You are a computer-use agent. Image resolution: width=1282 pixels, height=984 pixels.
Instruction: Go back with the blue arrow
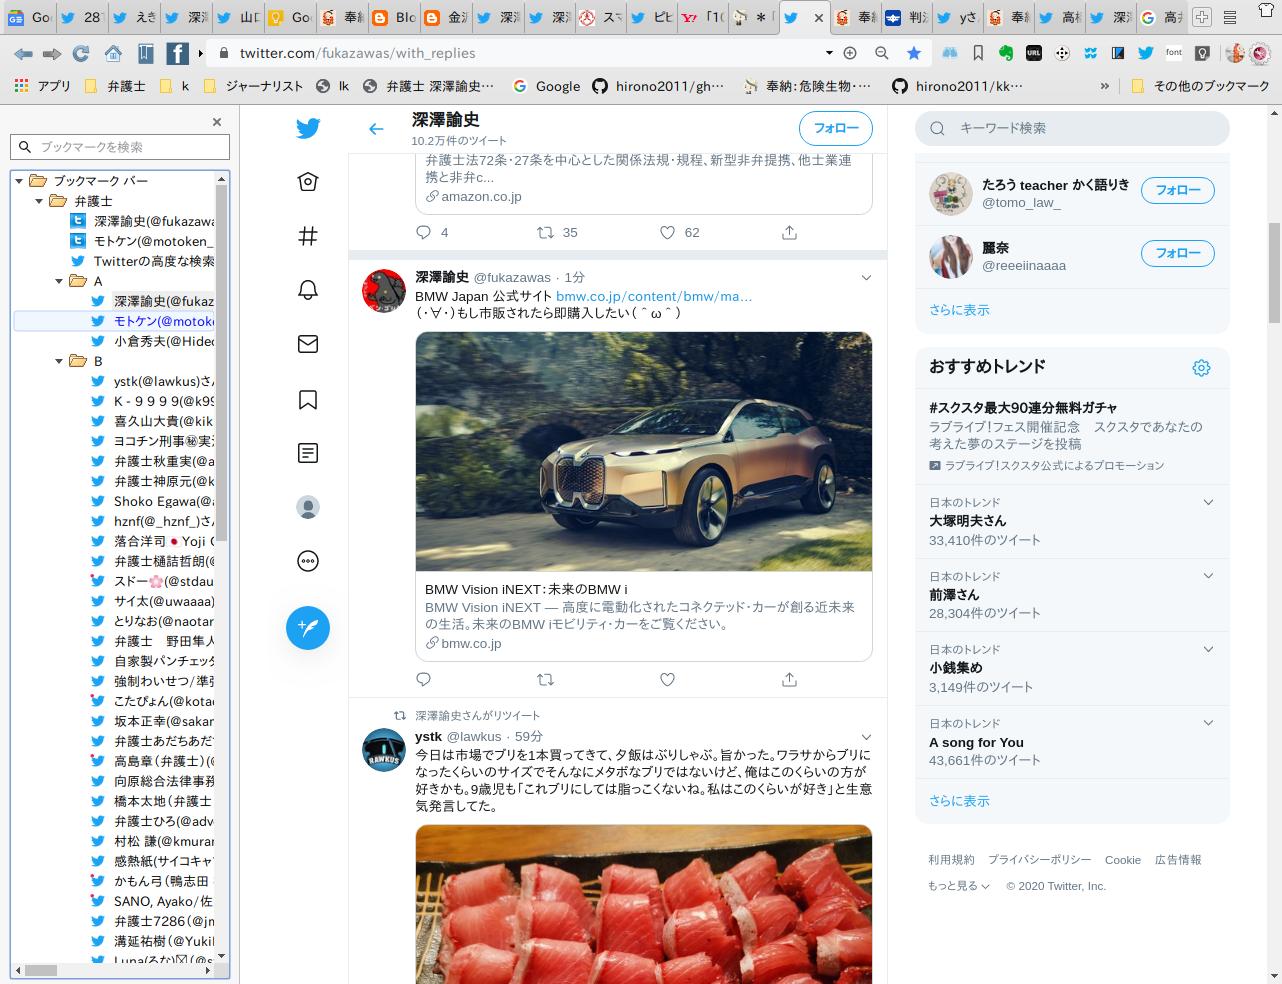pyautogui.click(x=376, y=129)
